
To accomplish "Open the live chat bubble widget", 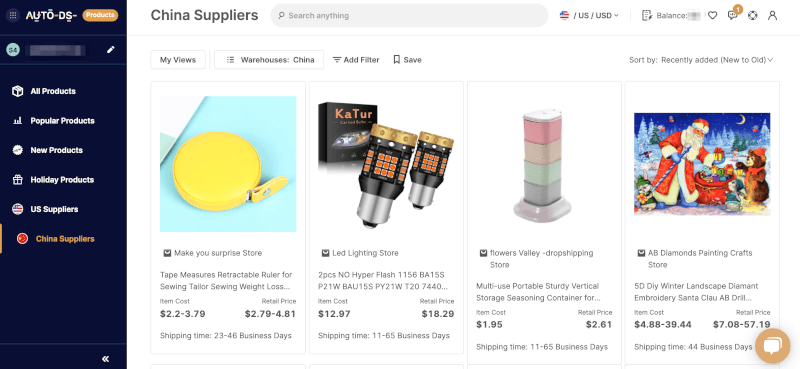I will [772, 346].
